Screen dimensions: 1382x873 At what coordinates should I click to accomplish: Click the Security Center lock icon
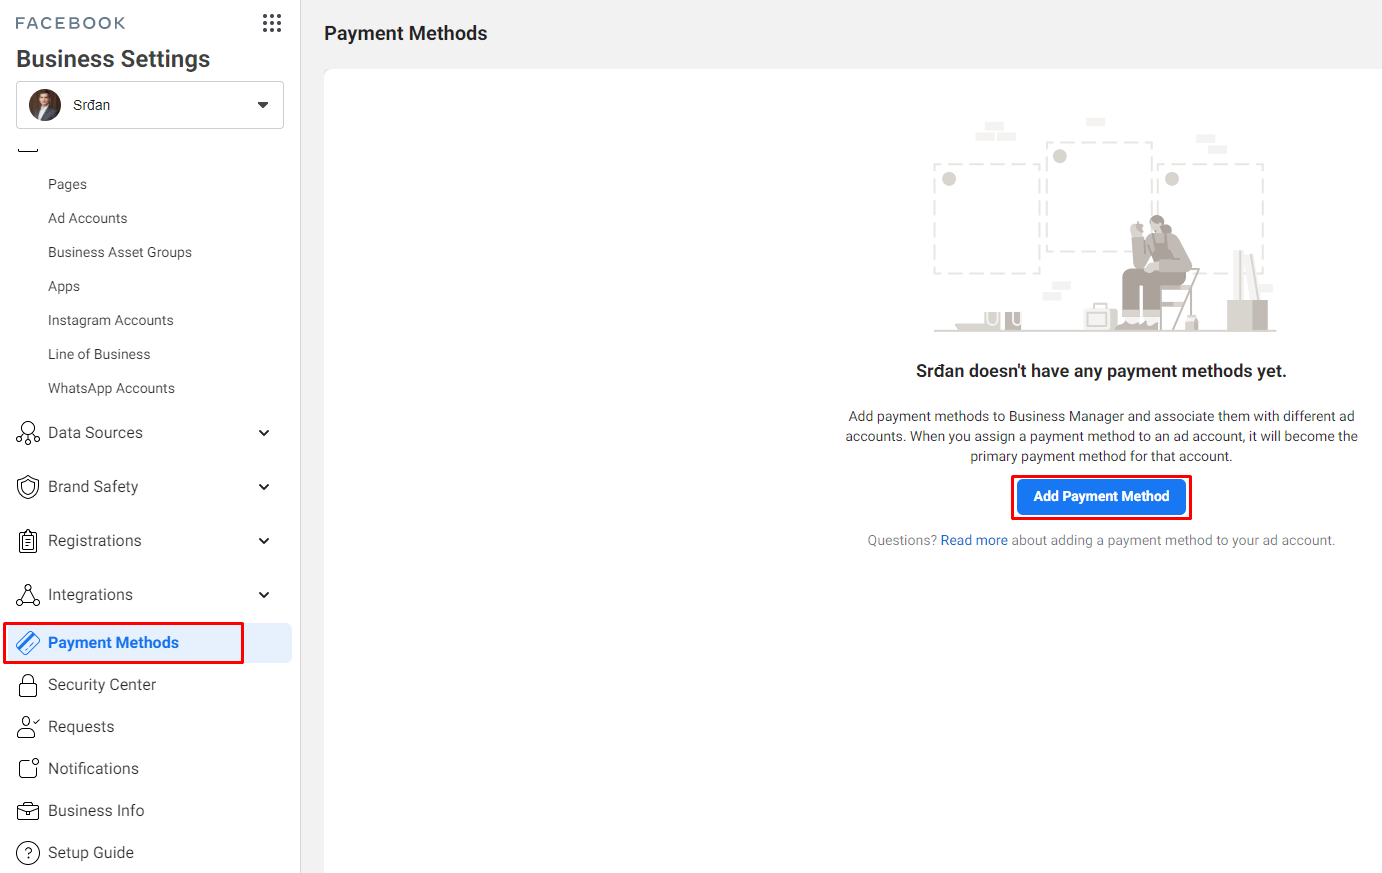(x=28, y=685)
